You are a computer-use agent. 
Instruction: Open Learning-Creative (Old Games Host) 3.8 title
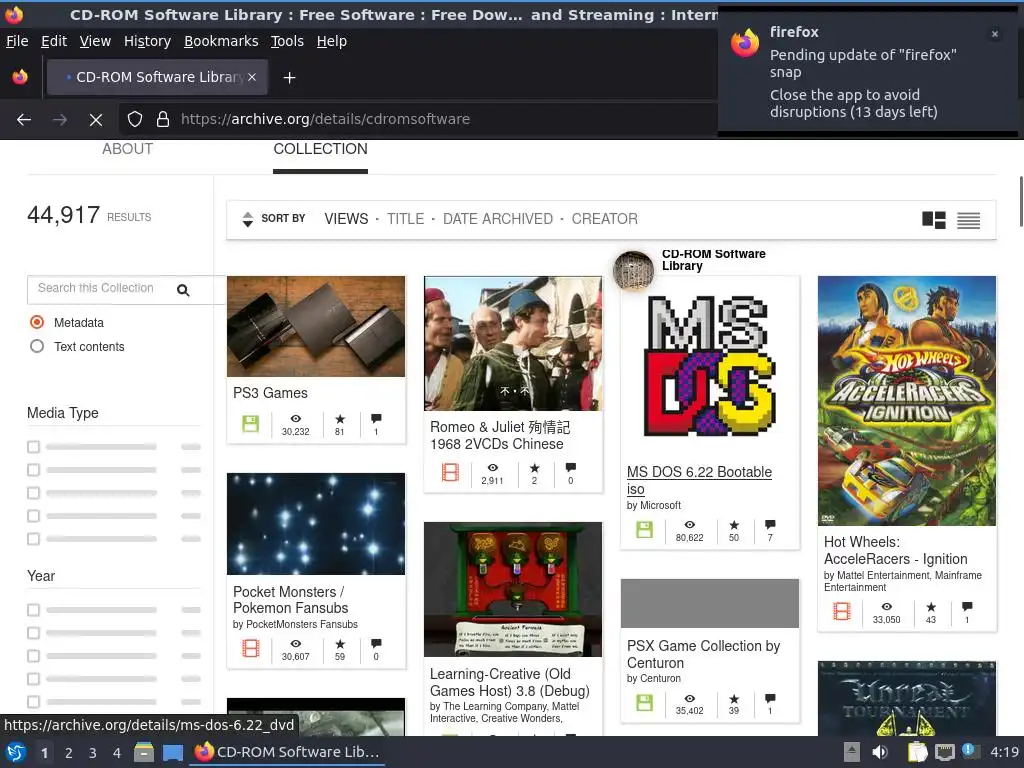coord(509,682)
